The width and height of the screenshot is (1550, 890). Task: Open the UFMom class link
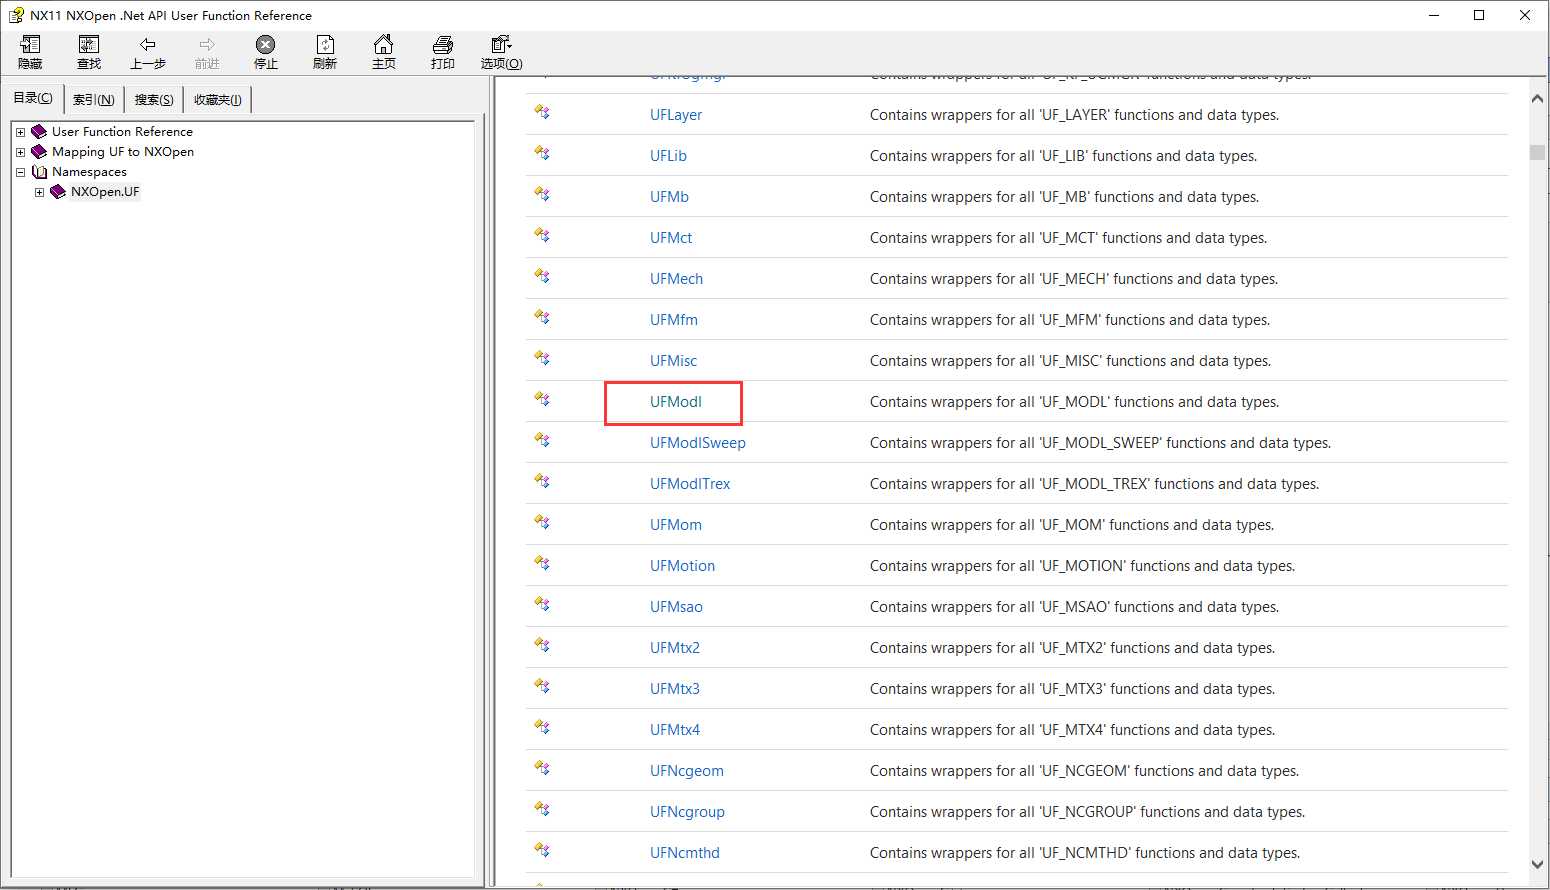coord(676,525)
